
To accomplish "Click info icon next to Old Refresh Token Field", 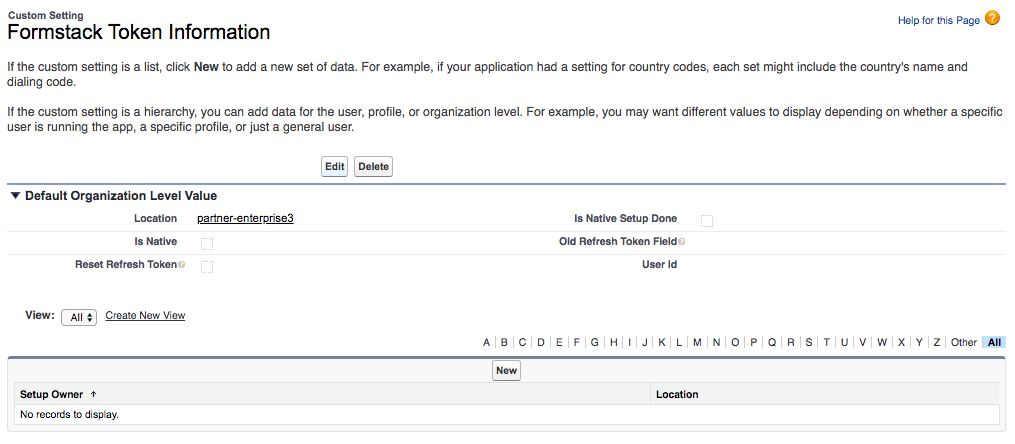I will click(682, 242).
